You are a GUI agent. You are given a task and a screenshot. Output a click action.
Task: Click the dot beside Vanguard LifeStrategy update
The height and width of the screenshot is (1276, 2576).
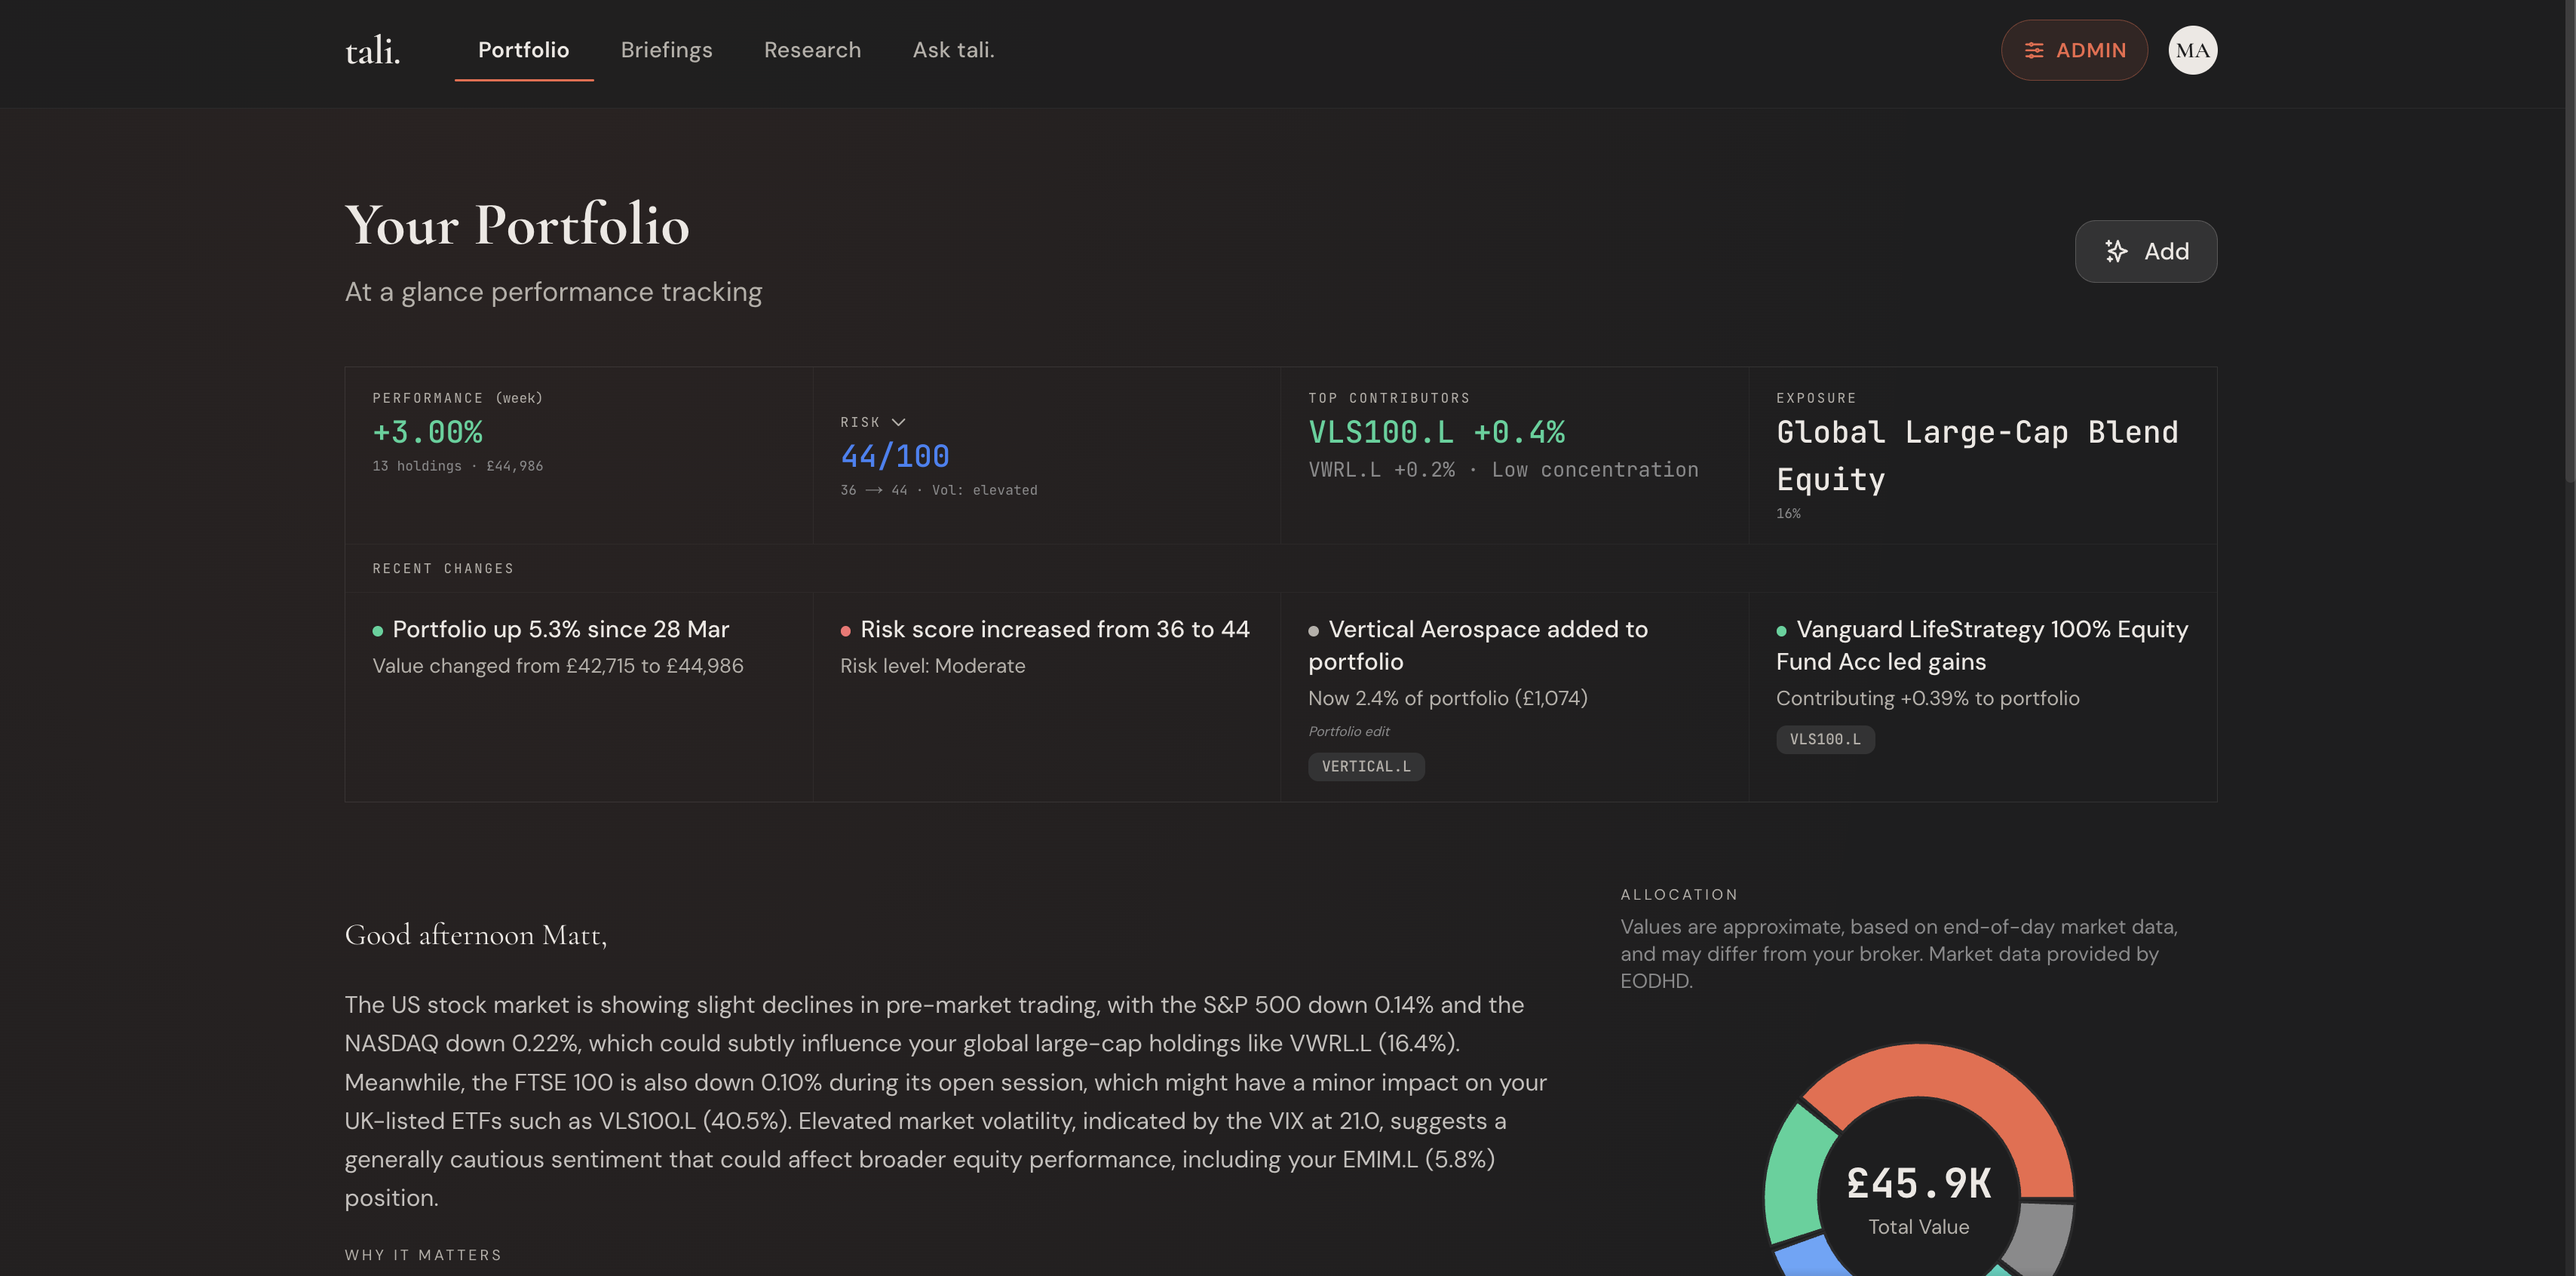1781,630
